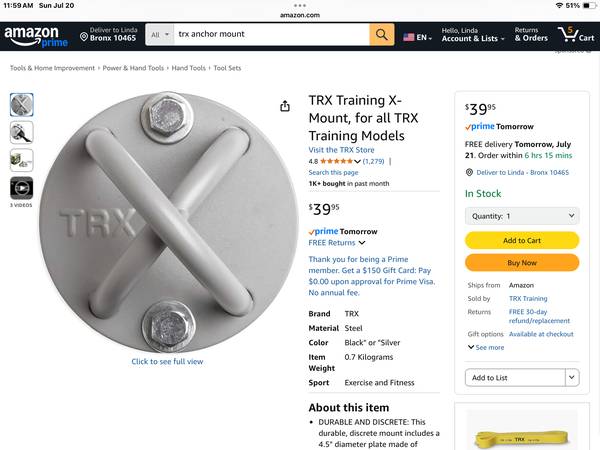Open the Quantity dropdown
The height and width of the screenshot is (450, 600).
pos(522,216)
